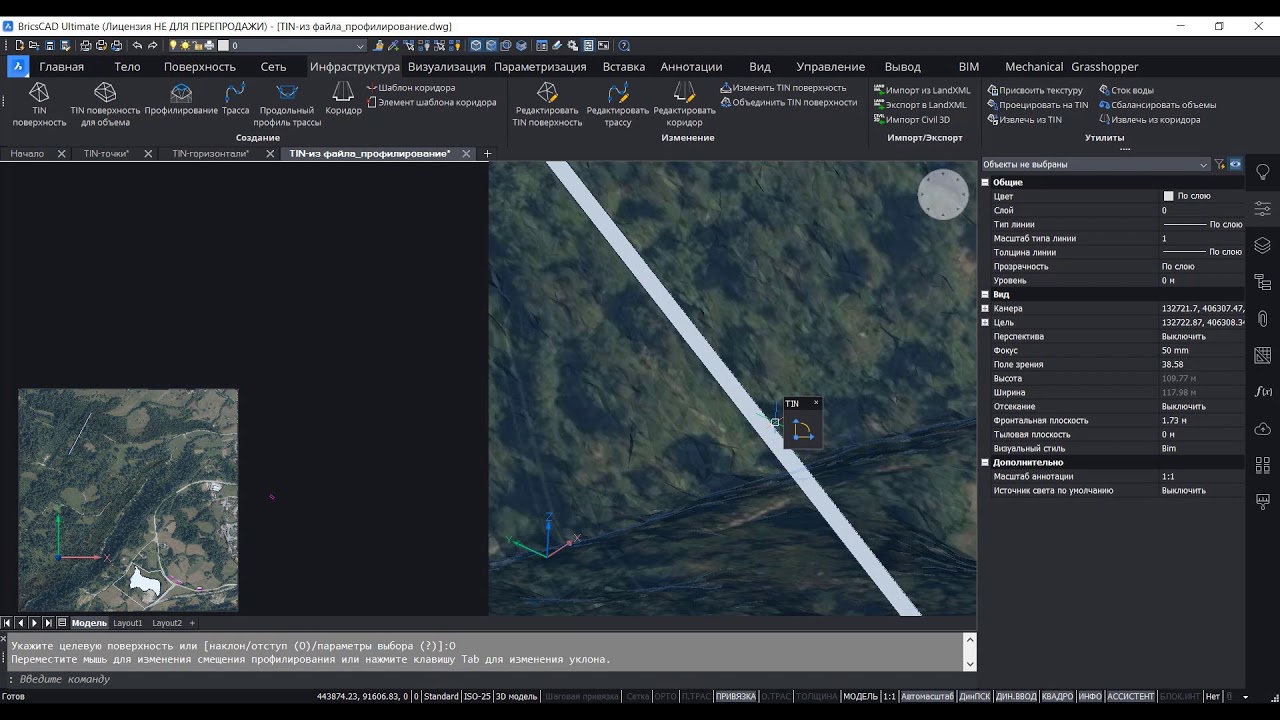The image size is (1280, 720).
Task: Open Объекты не выбраны selection dropdown
Action: [1096, 164]
